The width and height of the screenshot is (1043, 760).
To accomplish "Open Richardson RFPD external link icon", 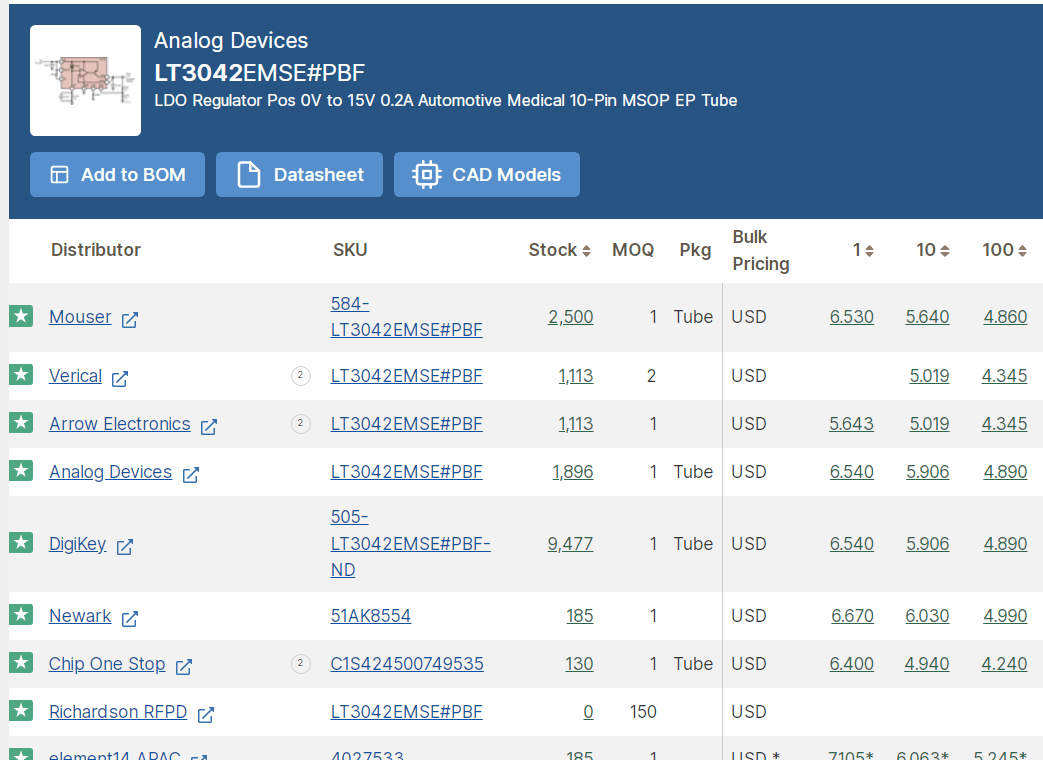I will [x=206, y=715].
